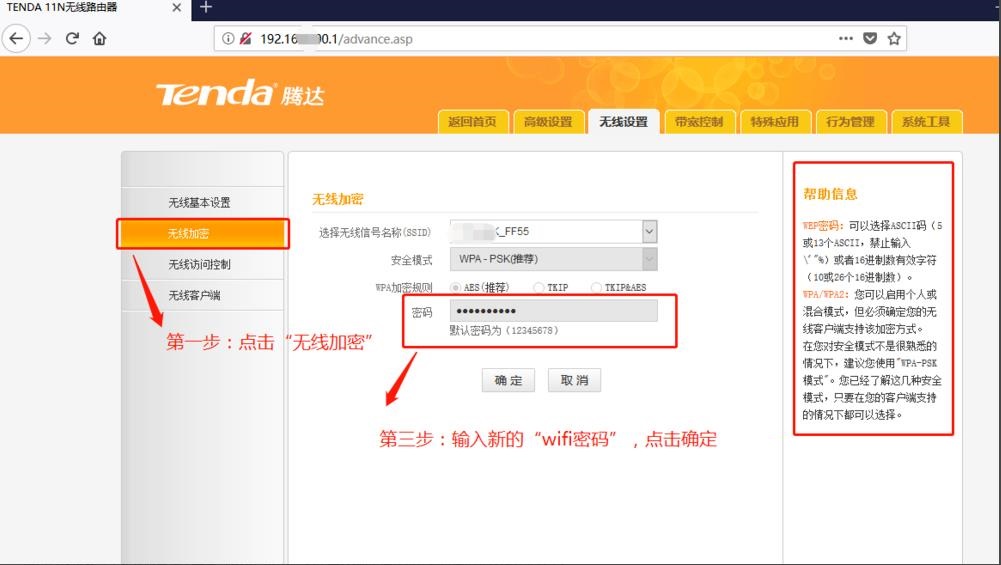This screenshot has width=1001, height=565.
Task: Click the browser address bar URL
Action: 336,39
